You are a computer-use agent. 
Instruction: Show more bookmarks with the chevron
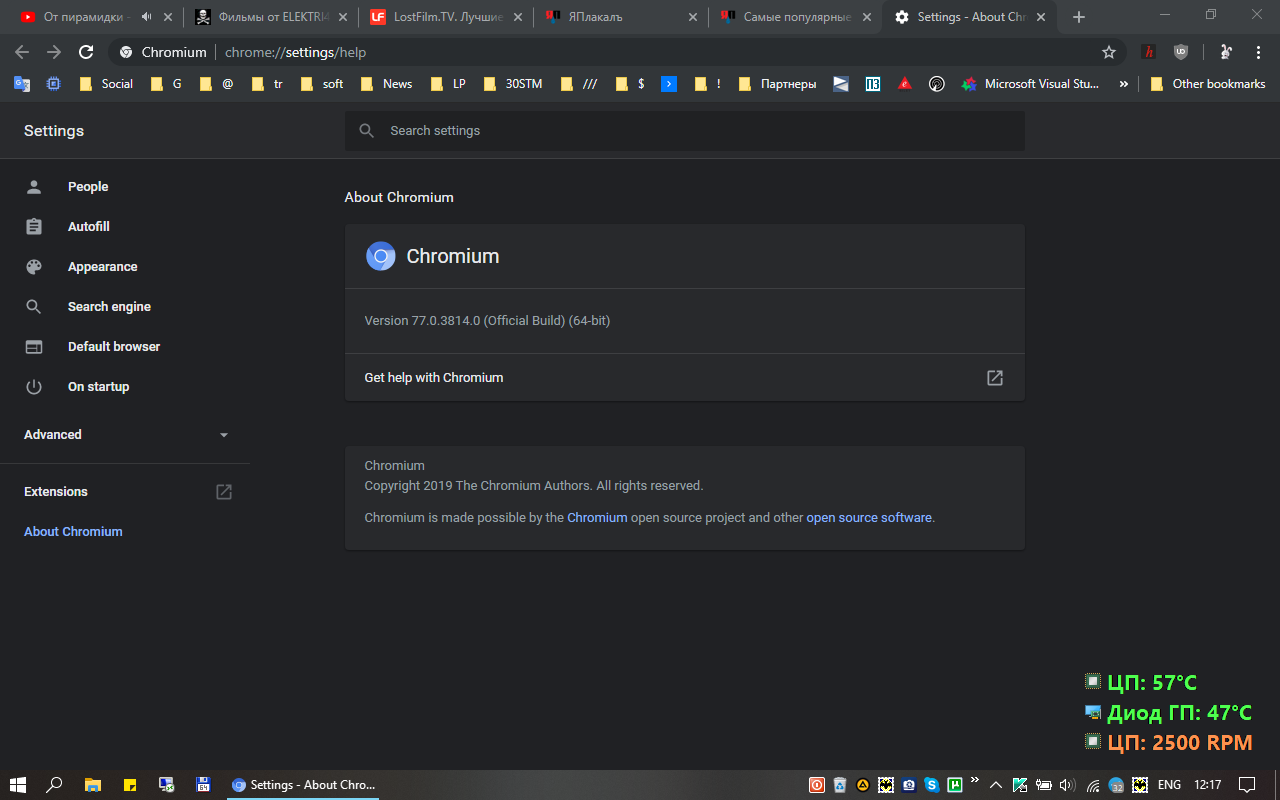click(x=1124, y=84)
